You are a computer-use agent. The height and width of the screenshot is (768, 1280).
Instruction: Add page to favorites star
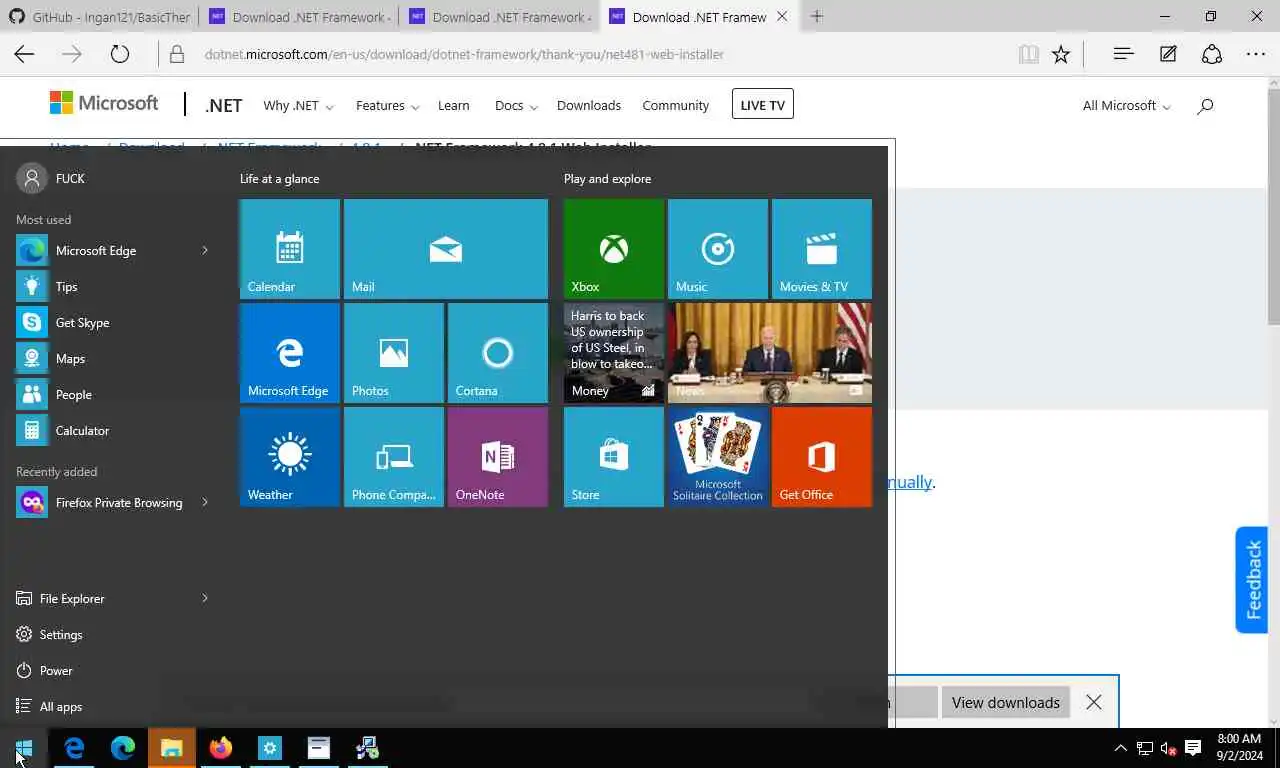(x=1061, y=55)
